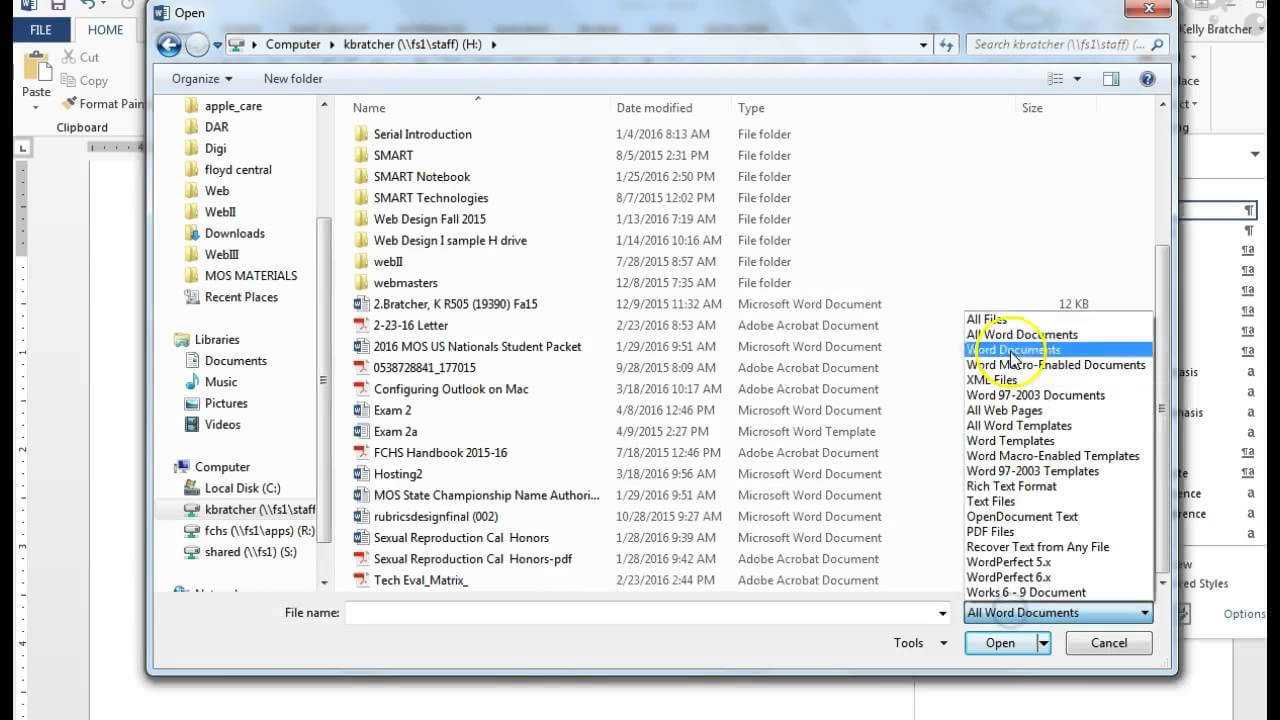Open the Tools dropdown
The width and height of the screenshot is (1280, 720).
[920, 643]
